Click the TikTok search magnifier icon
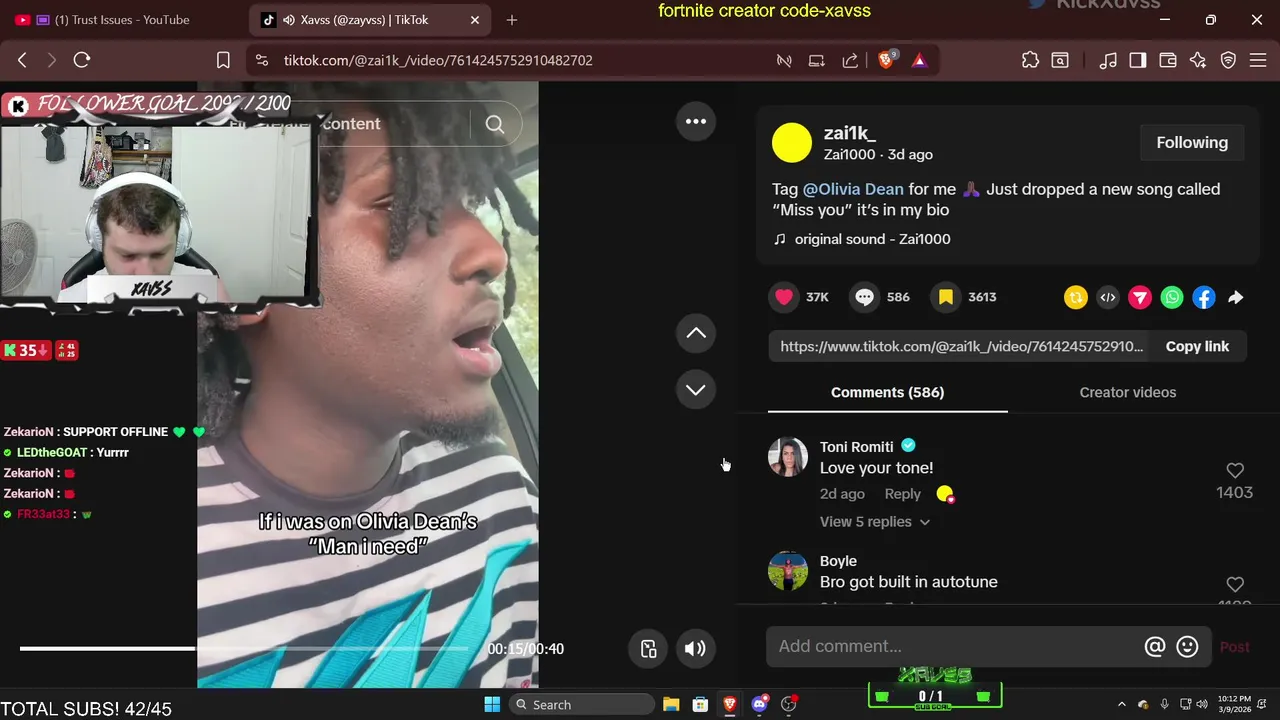The height and width of the screenshot is (720, 1280). coord(495,124)
